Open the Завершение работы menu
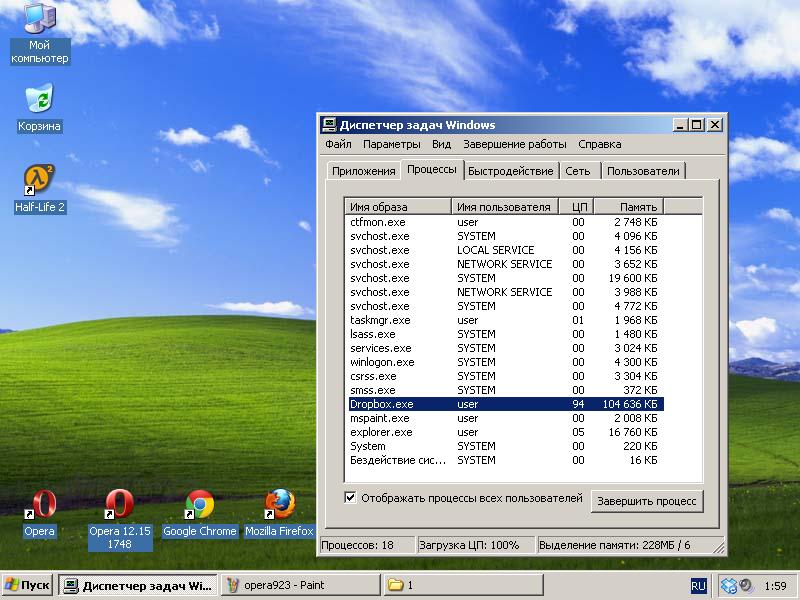This screenshot has width=800, height=600. click(x=514, y=144)
